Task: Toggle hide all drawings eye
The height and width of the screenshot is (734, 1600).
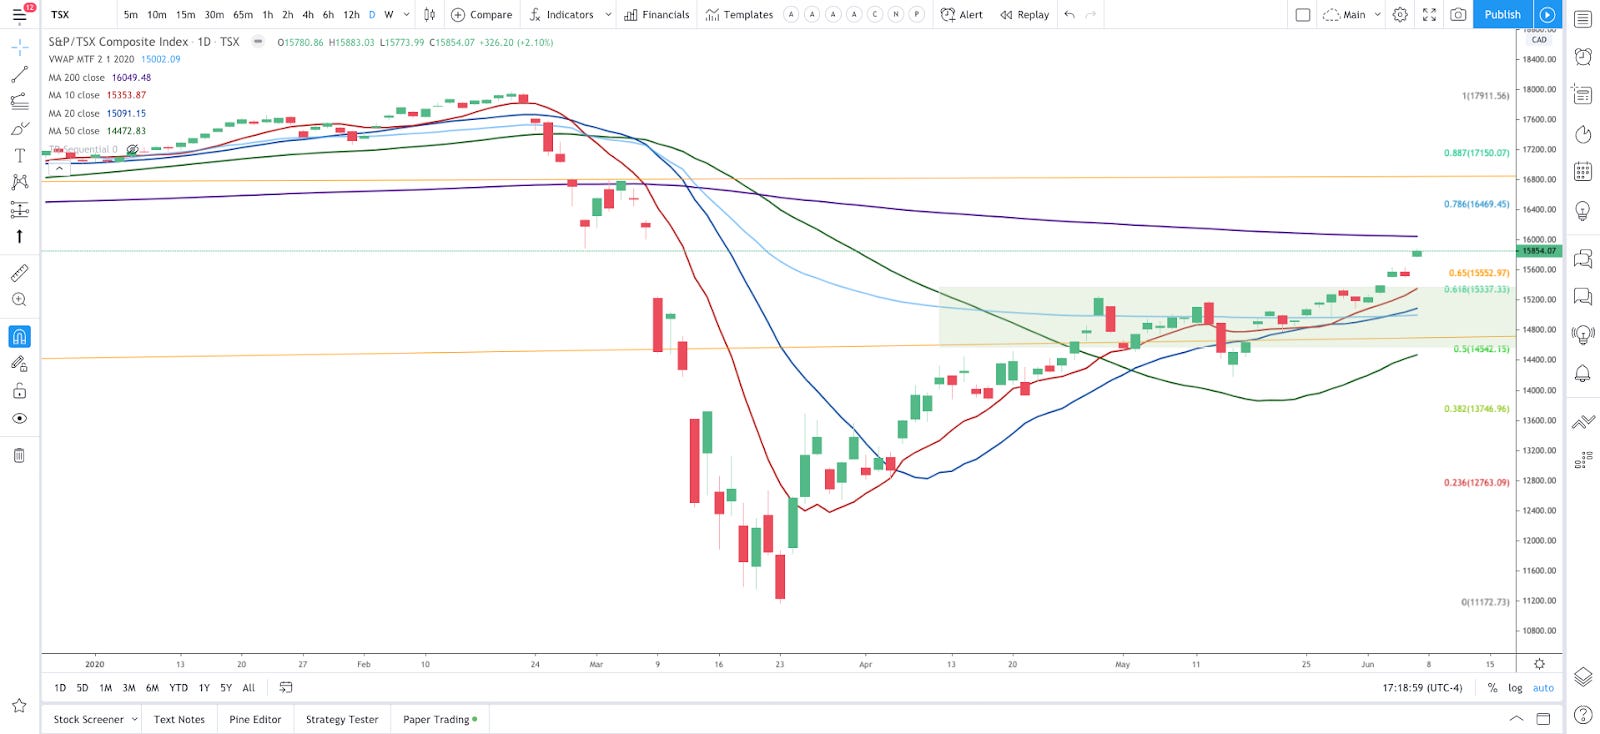Action: [x=19, y=418]
